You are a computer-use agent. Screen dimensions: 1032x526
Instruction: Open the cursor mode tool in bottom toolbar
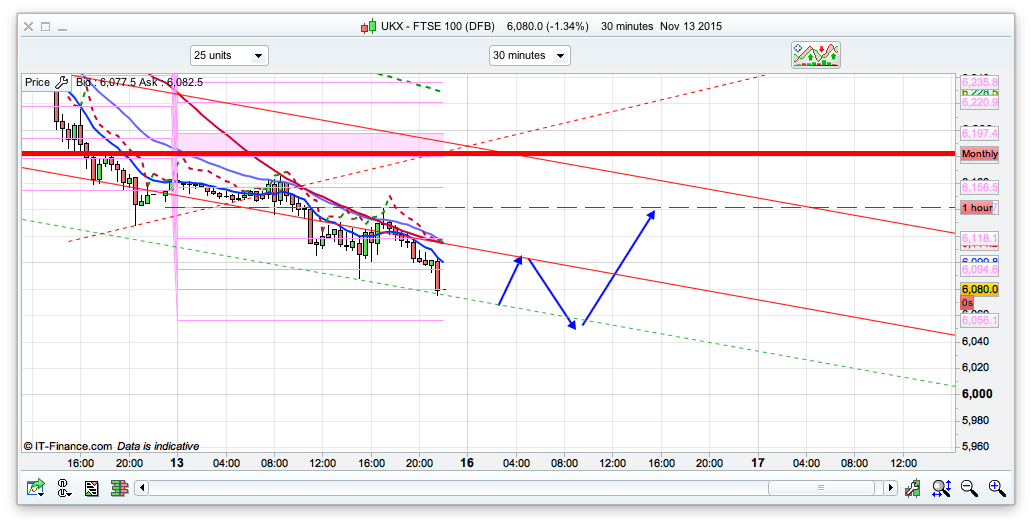tap(64, 488)
